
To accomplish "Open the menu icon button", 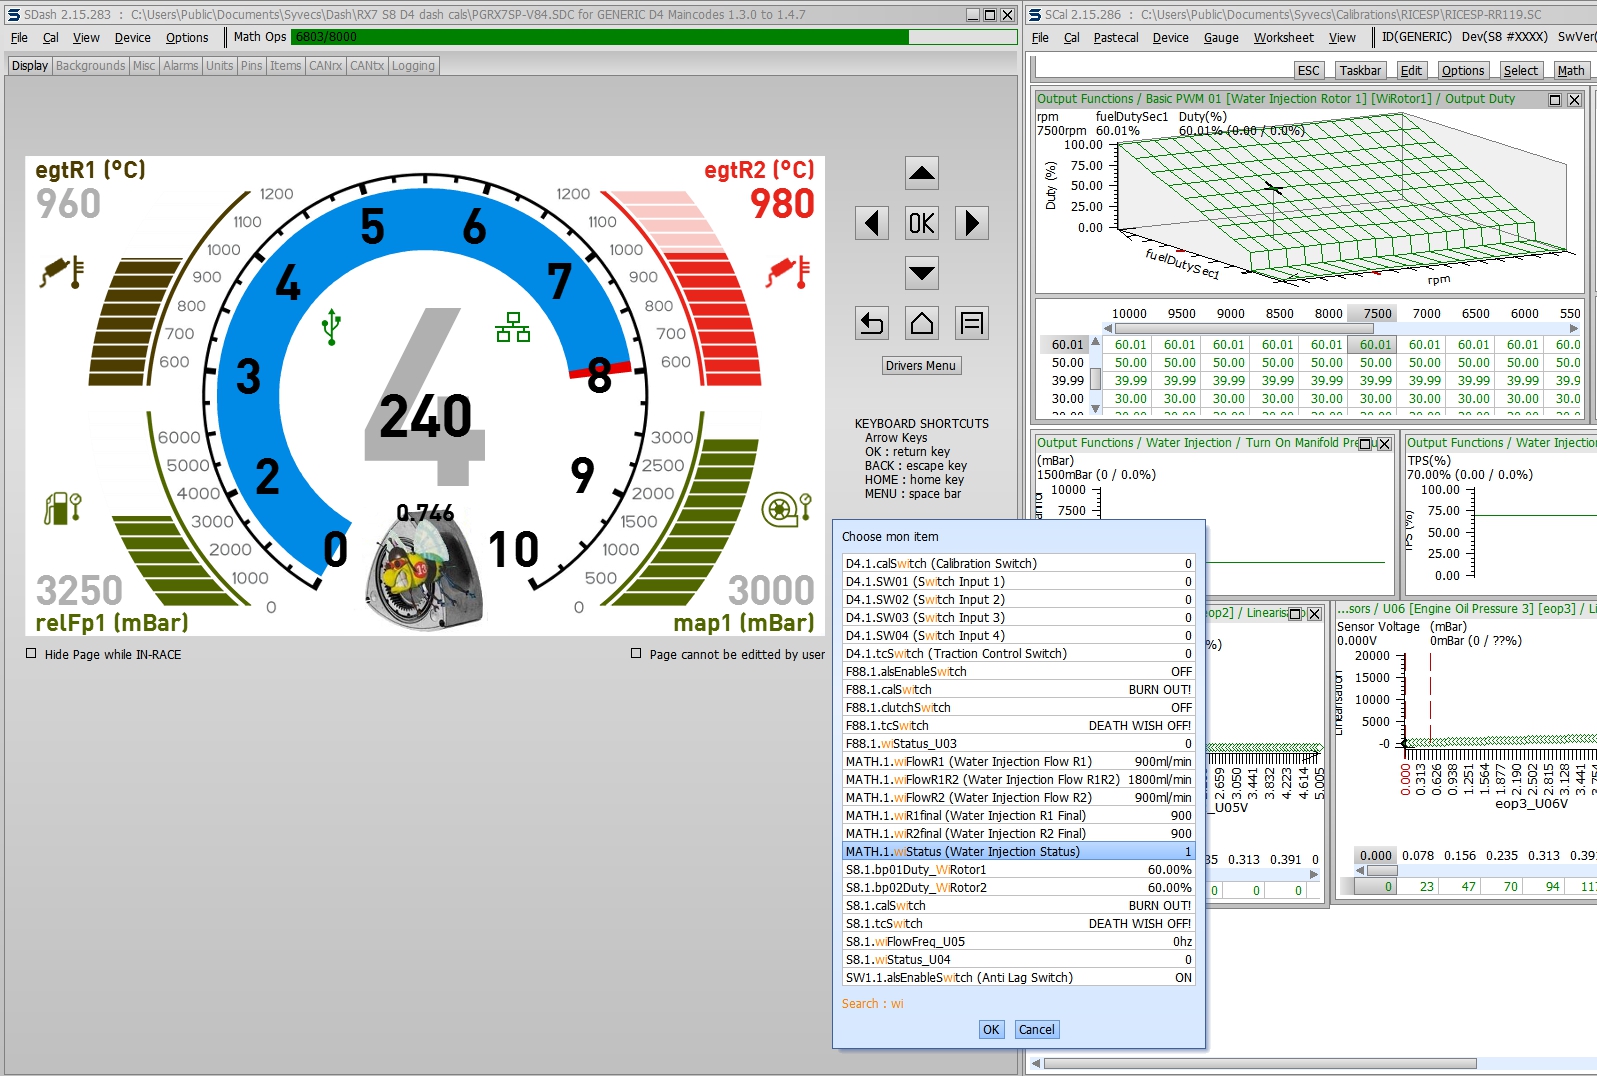I will (971, 323).
